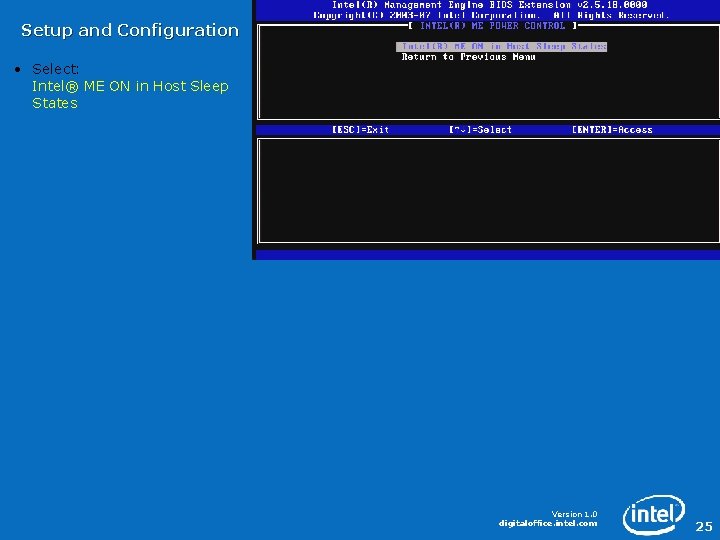This screenshot has width=720, height=540.
Task: Click the [ESC]=Exit hint
Action: 360,129
